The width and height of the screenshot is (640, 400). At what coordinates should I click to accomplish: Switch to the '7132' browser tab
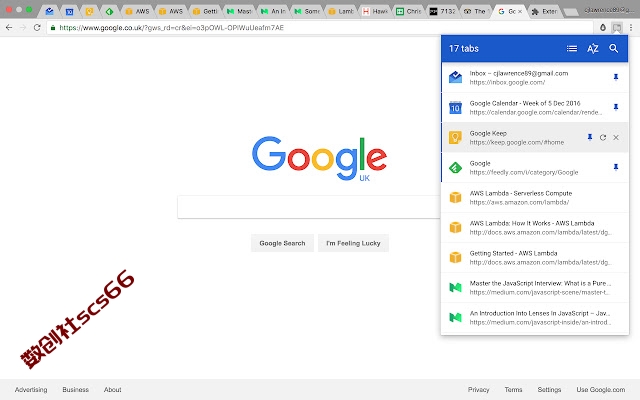[443, 11]
